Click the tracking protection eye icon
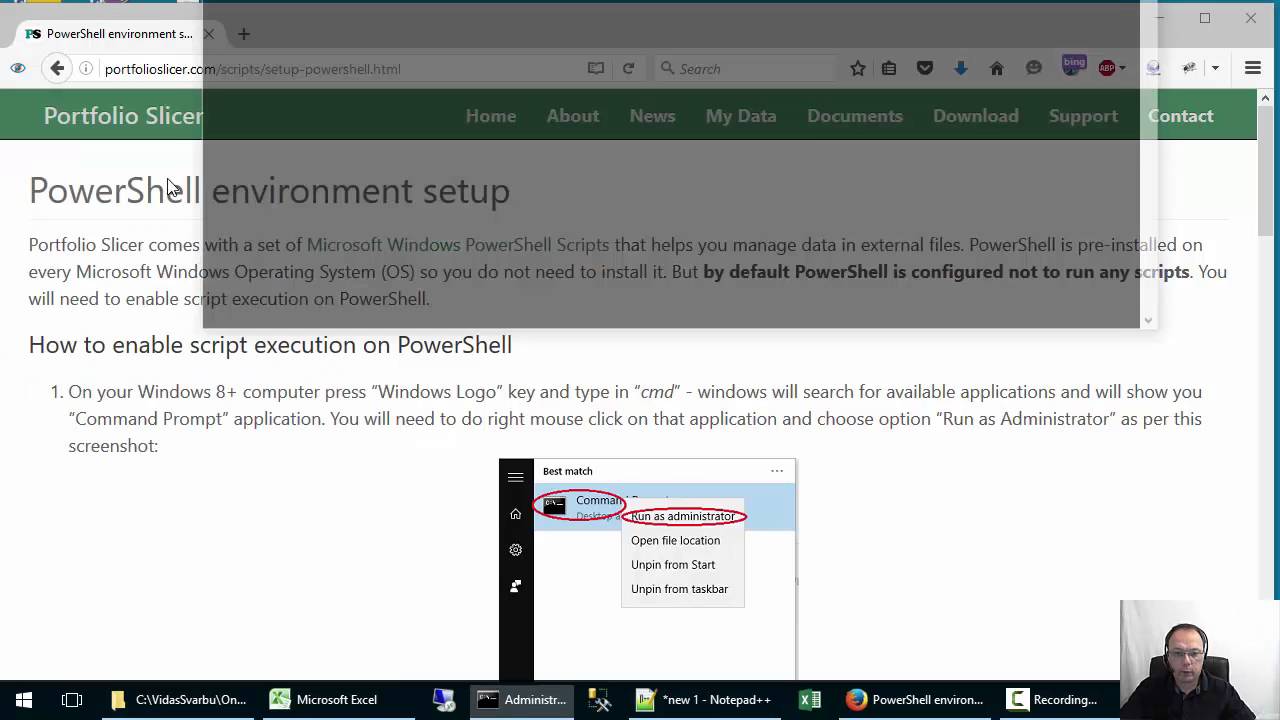1280x720 pixels. 18,68
